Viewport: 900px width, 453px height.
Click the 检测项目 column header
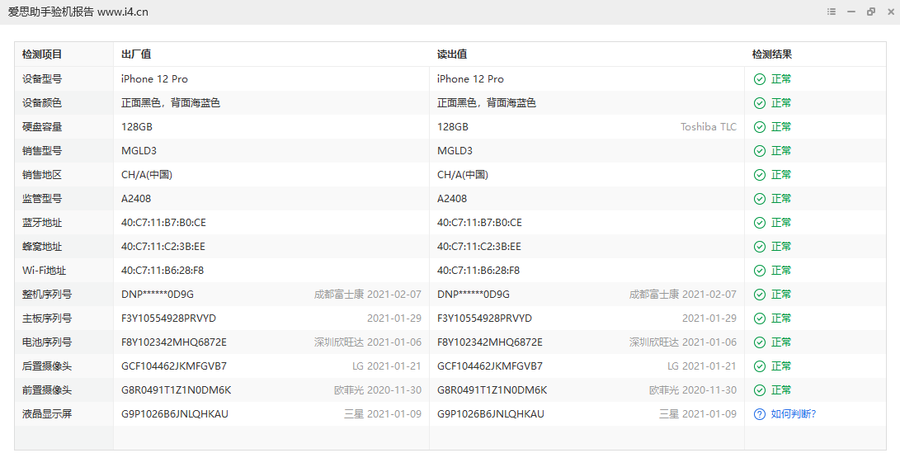[x=42, y=55]
